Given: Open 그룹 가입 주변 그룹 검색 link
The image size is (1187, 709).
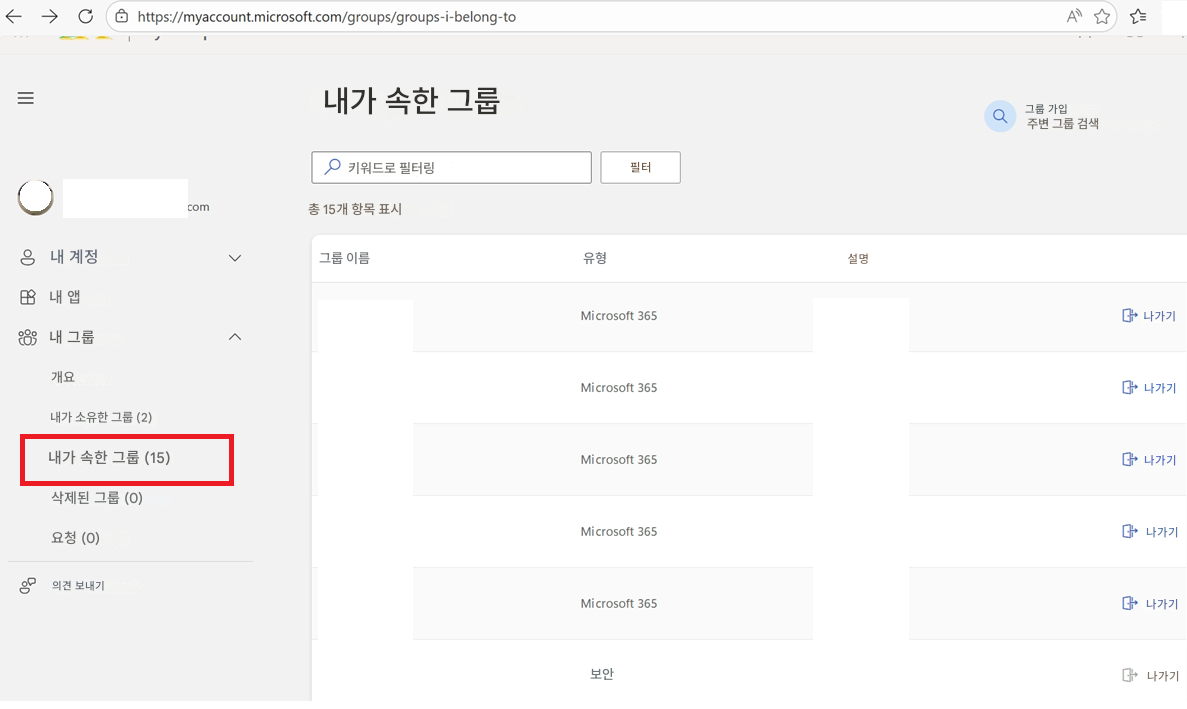Looking at the screenshot, I should coord(1062,117).
